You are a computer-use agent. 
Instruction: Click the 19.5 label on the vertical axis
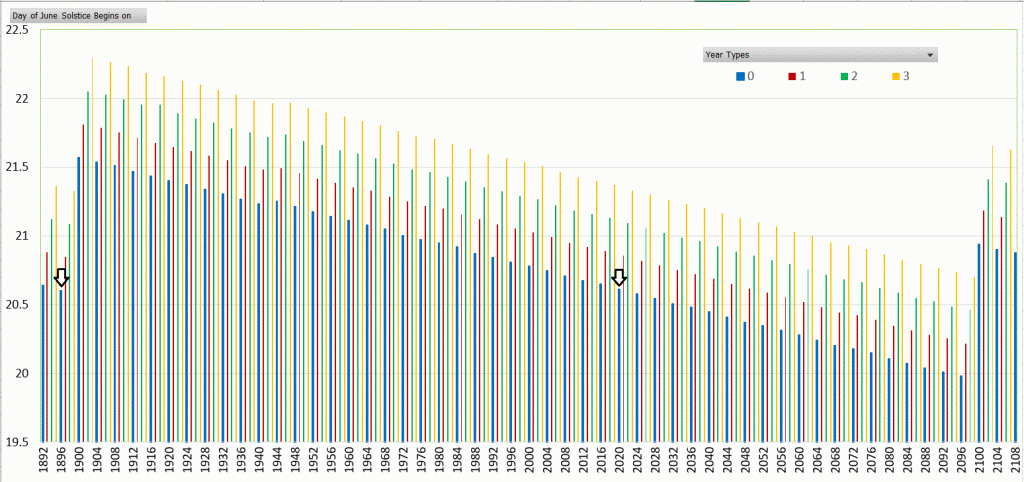(17, 441)
